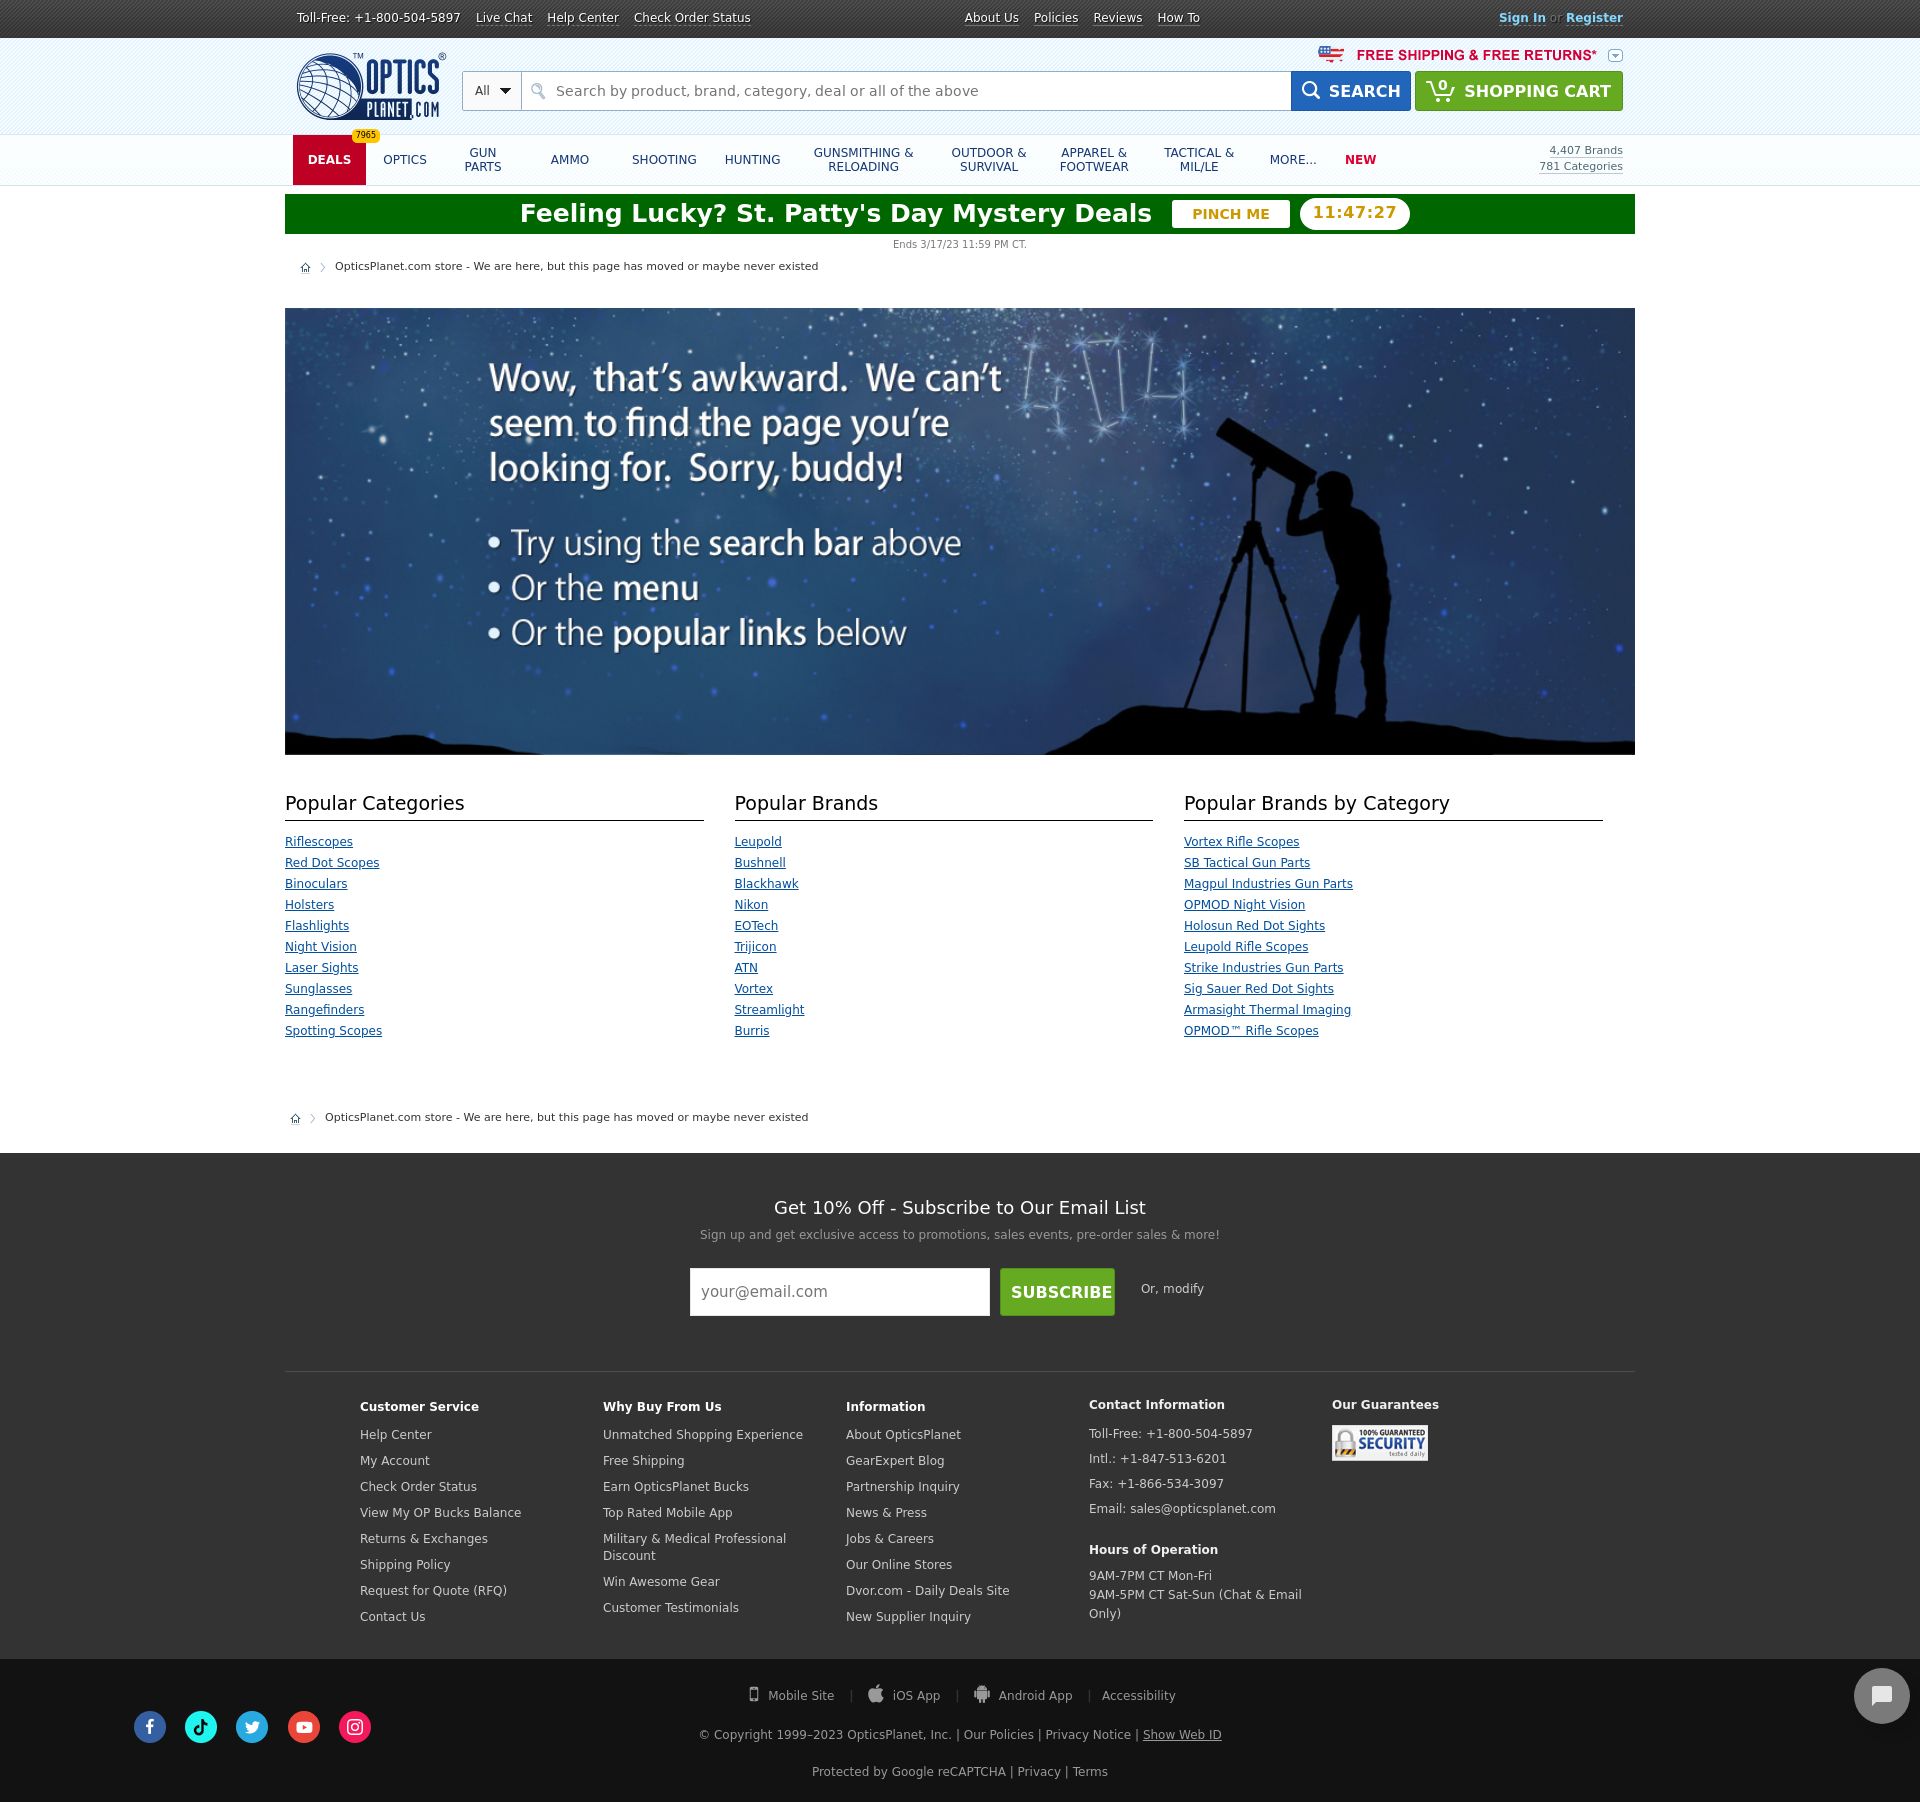Click the 404 telescope banner image
Image resolution: width=1920 pixels, height=1802 pixels.
pyautogui.click(x=960, y=531)
